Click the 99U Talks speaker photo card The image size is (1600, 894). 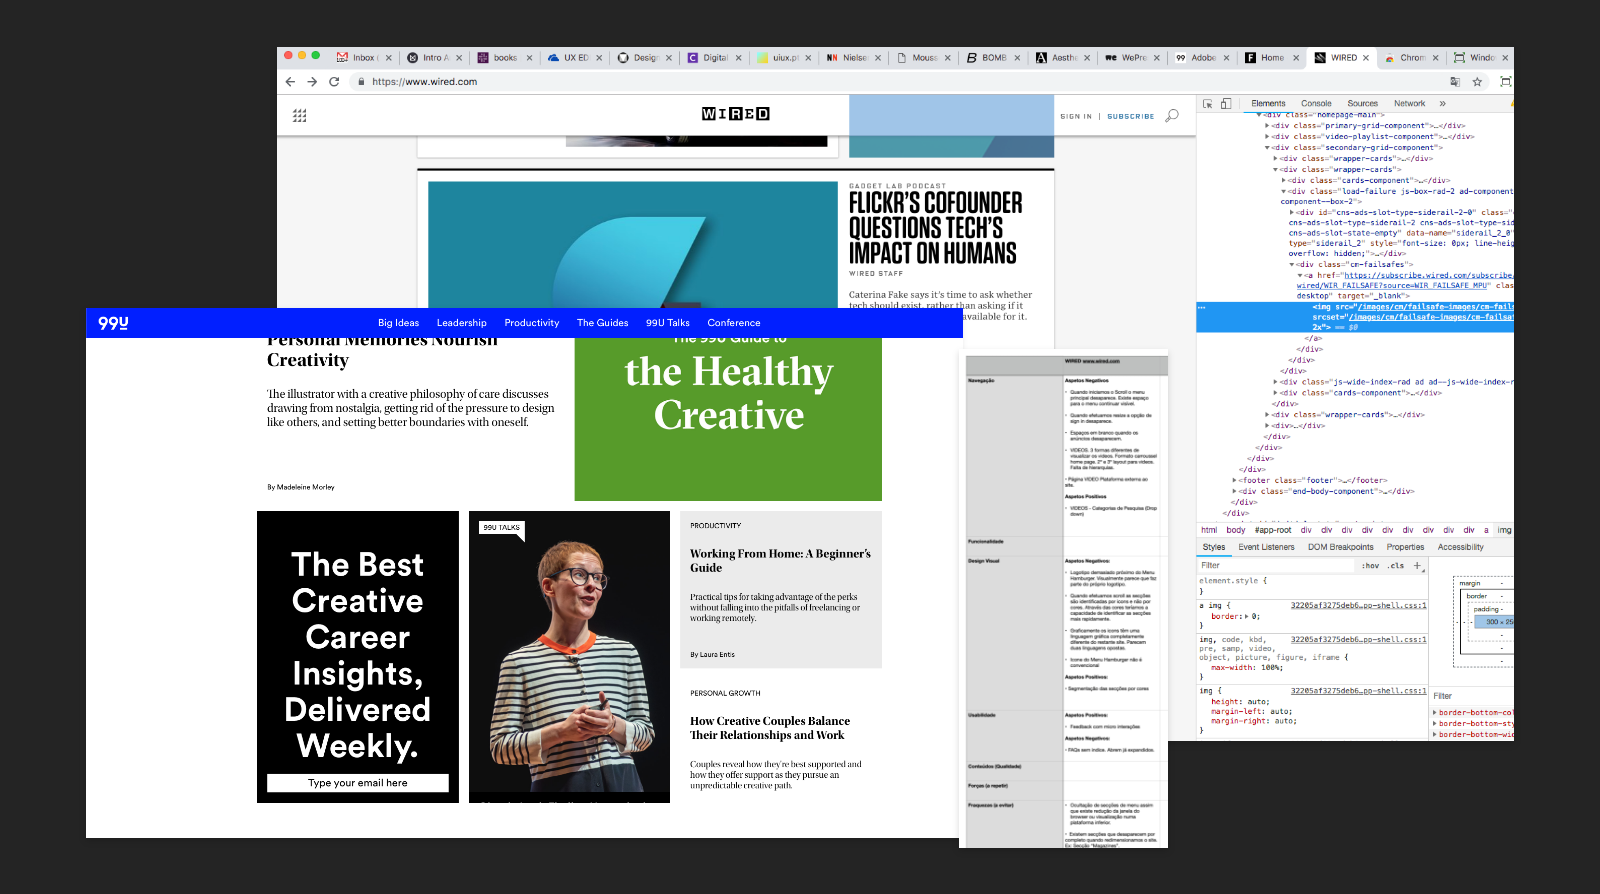570,657
